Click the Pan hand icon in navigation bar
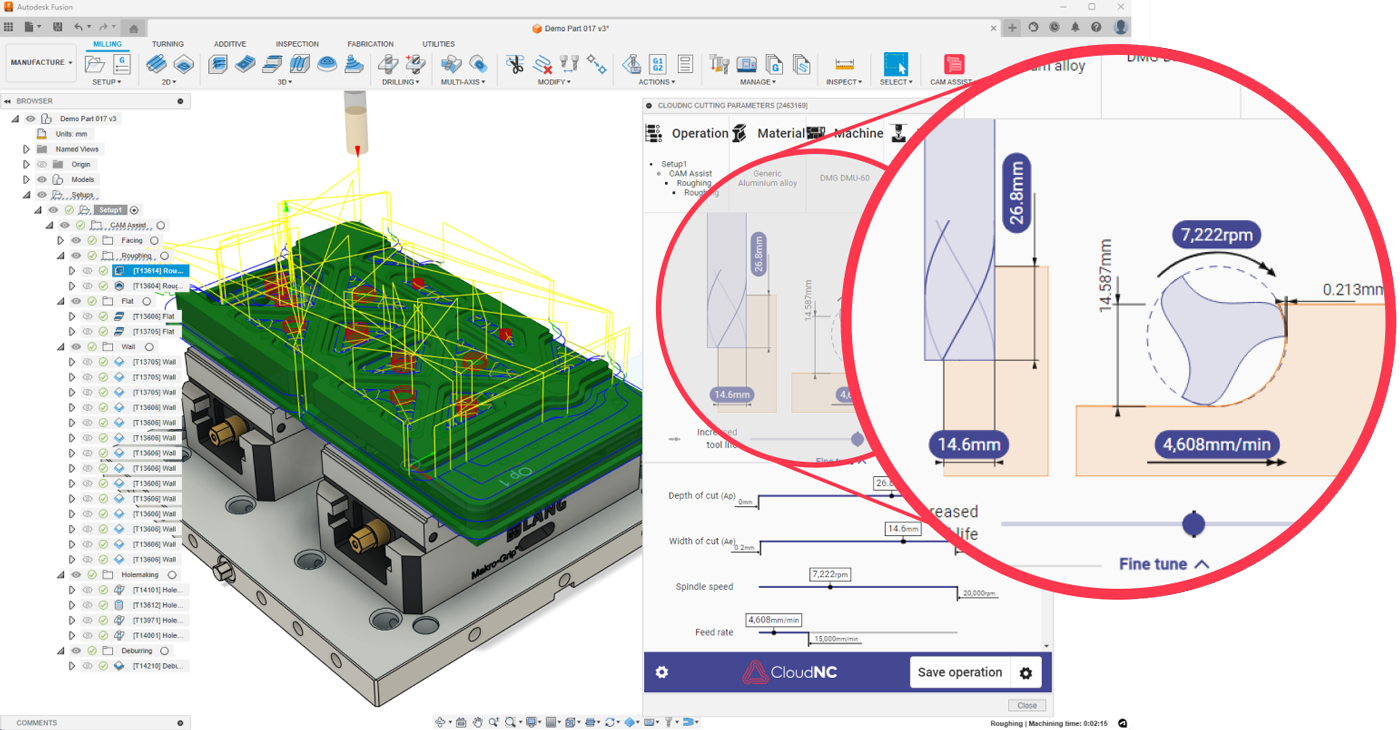Screen dimensions: 1400x730 tap(478, 722)
